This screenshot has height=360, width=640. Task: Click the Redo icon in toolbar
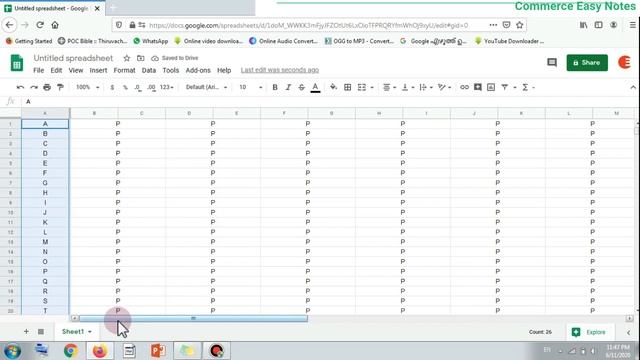[x=34, y=87]
